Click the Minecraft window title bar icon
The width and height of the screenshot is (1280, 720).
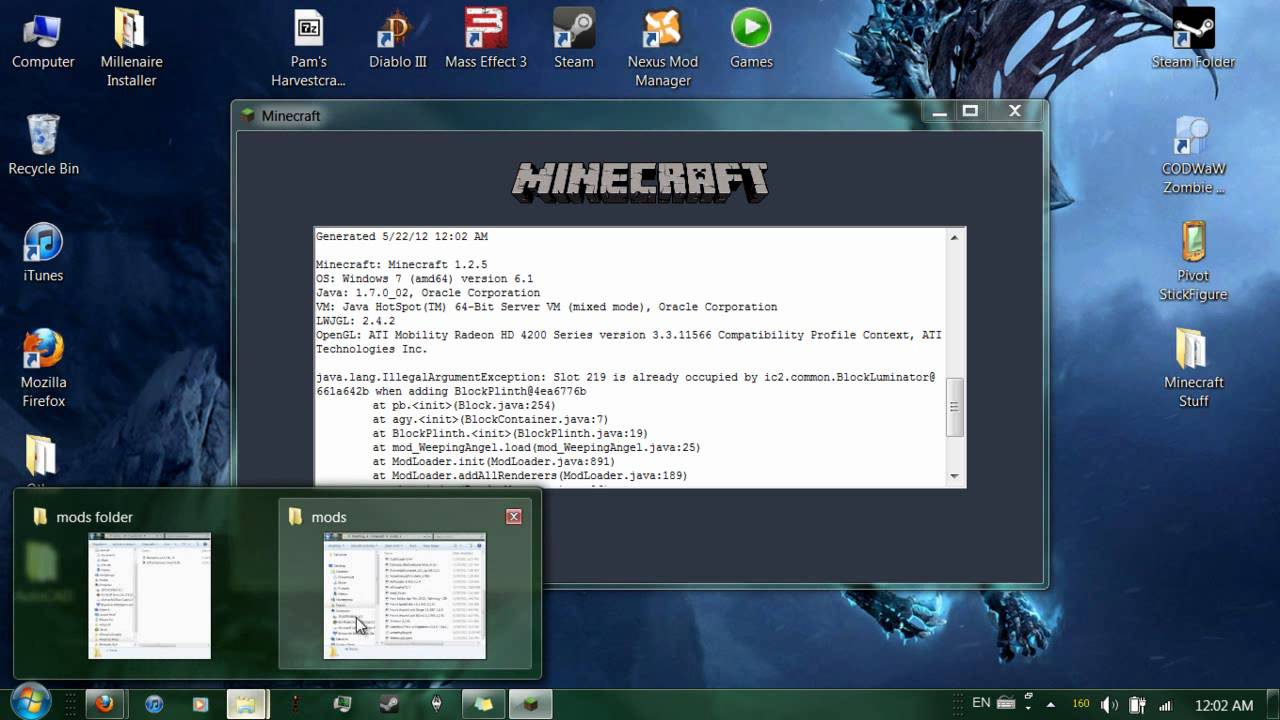[248, 116]
